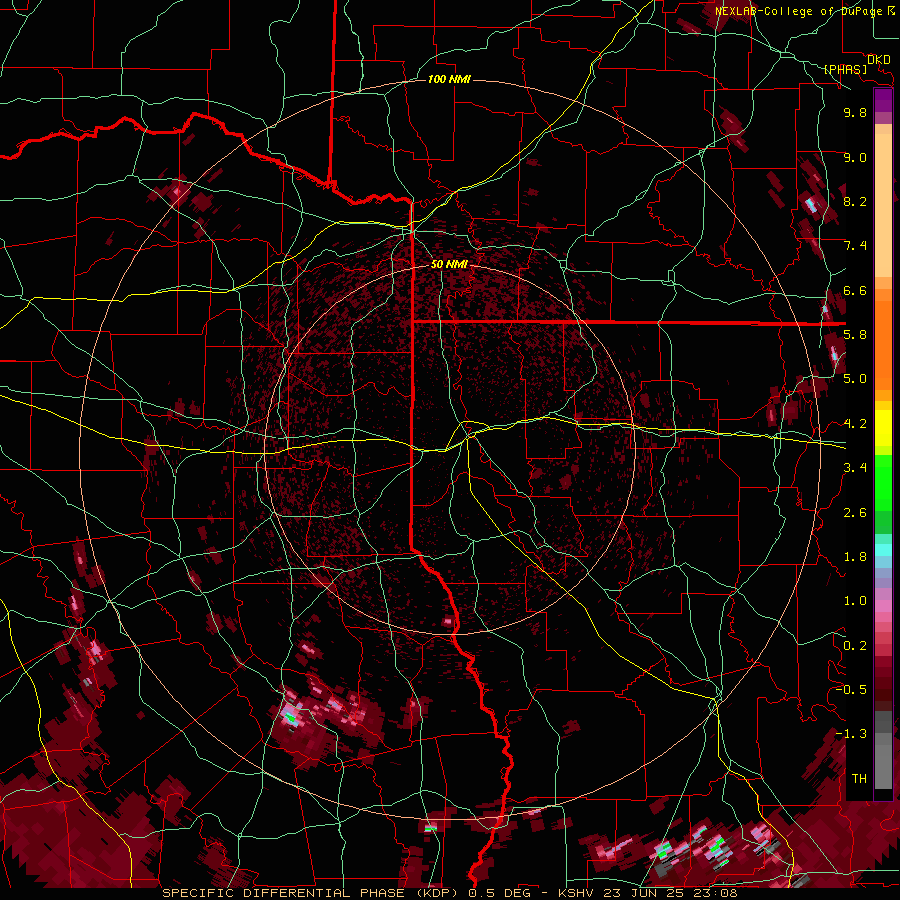Pick the pink band of the color scale
The height and width of the screenshot is (900, 900).
883,606
